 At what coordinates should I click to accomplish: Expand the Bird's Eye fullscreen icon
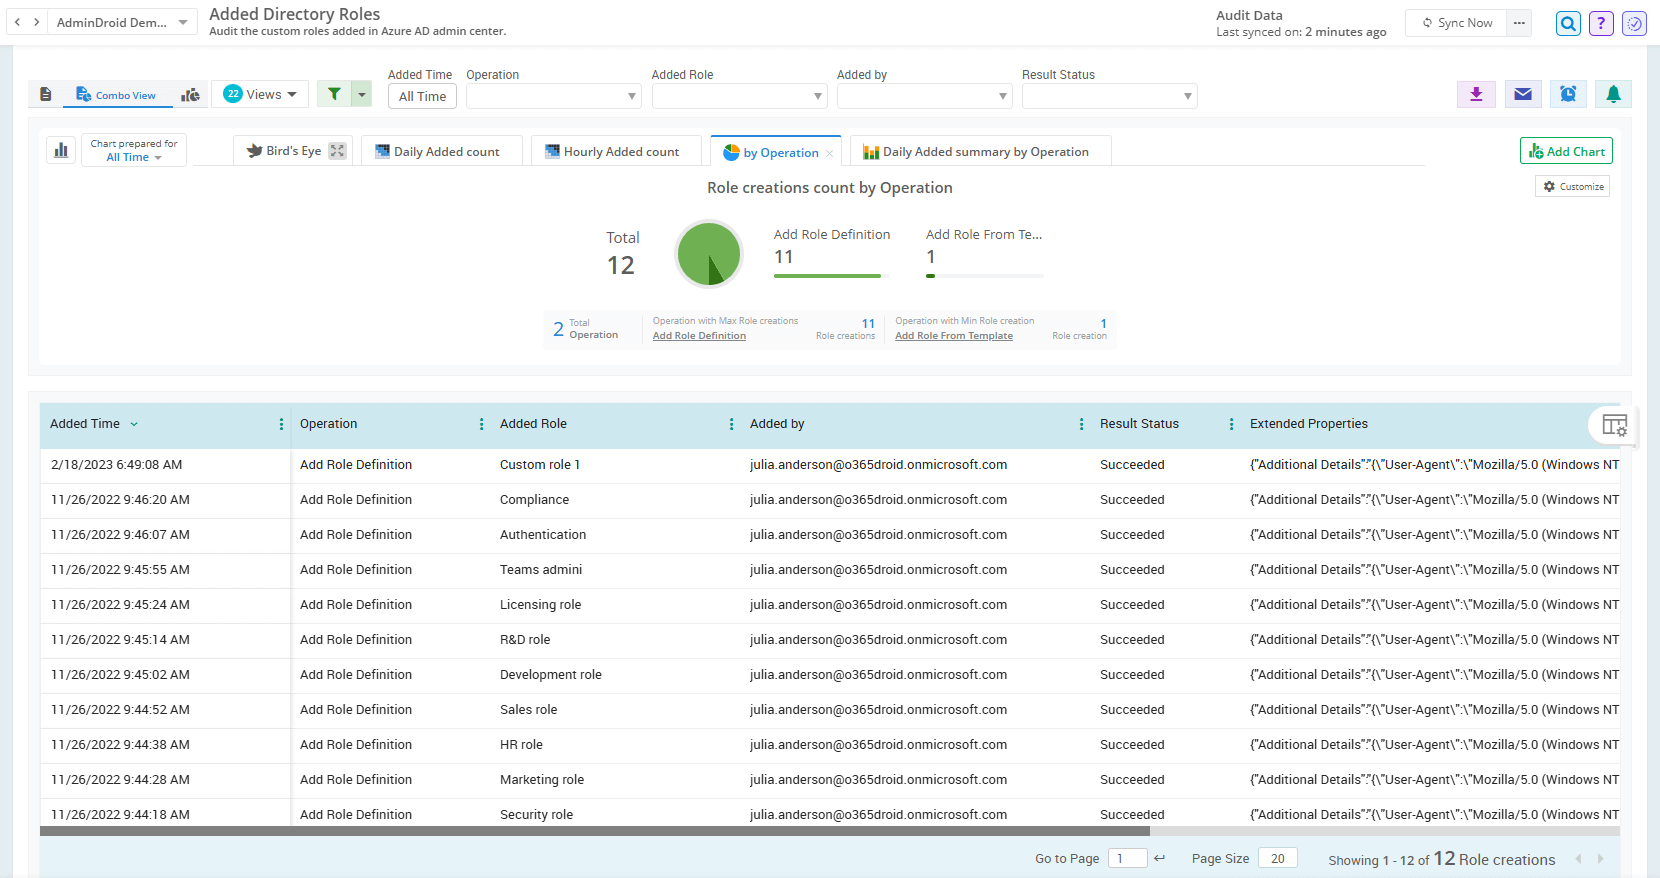click(337, 151)
